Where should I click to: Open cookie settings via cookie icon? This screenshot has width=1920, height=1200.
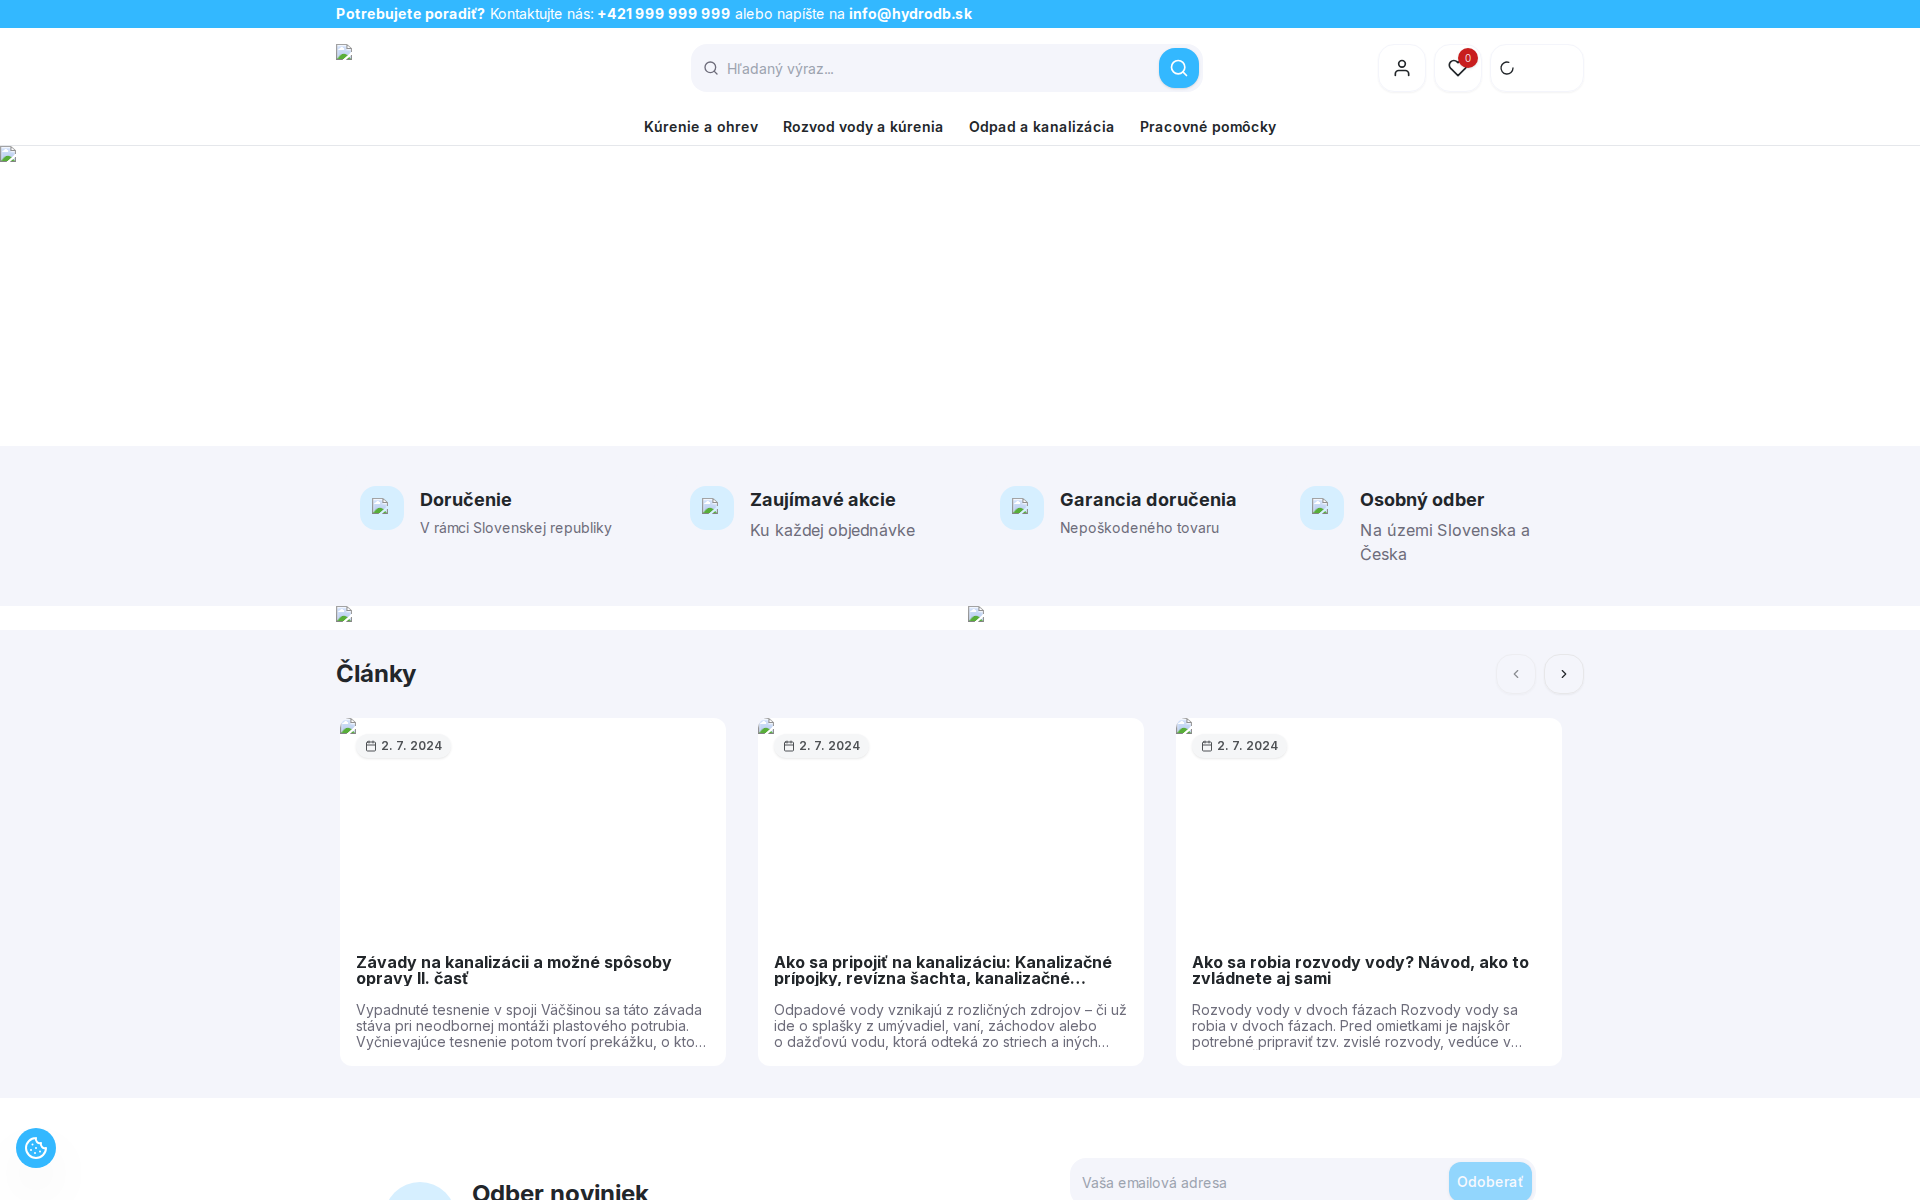[36, 1147]
